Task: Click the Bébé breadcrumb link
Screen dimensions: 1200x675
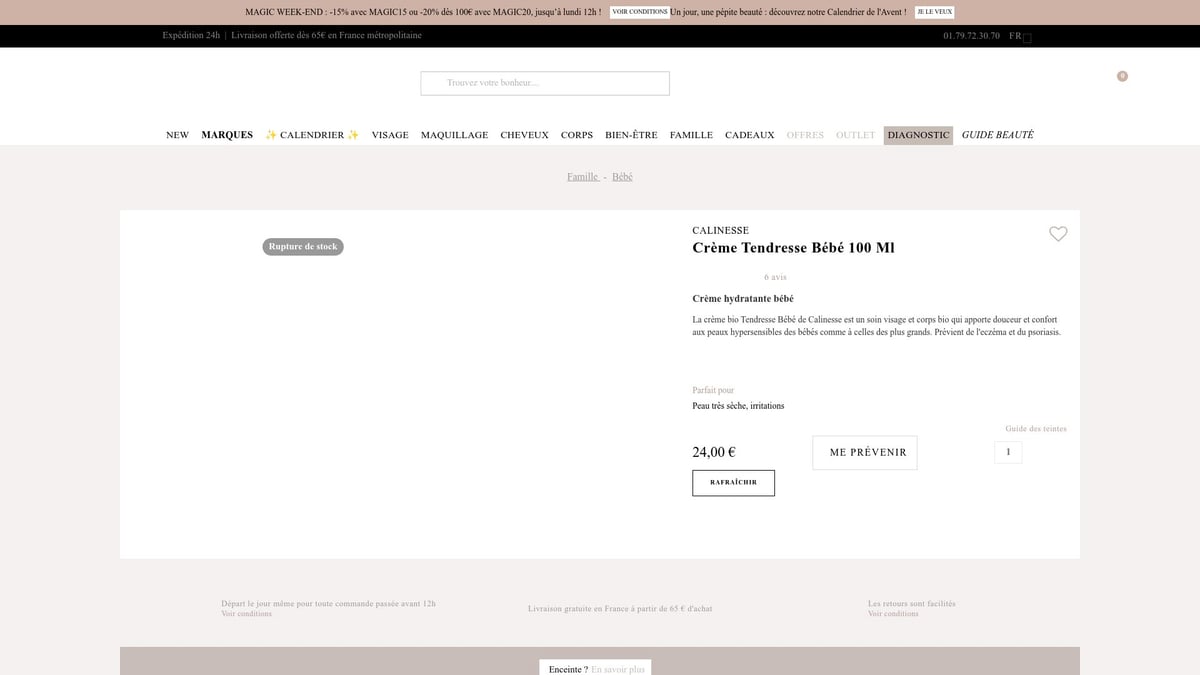Action: (622, 177)
